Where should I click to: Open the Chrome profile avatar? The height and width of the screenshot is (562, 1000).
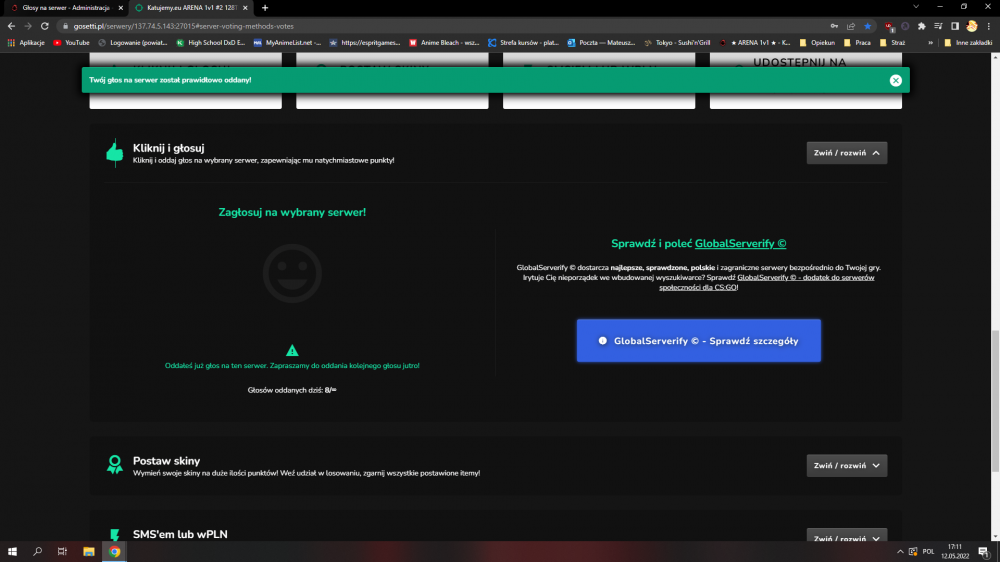972,26
